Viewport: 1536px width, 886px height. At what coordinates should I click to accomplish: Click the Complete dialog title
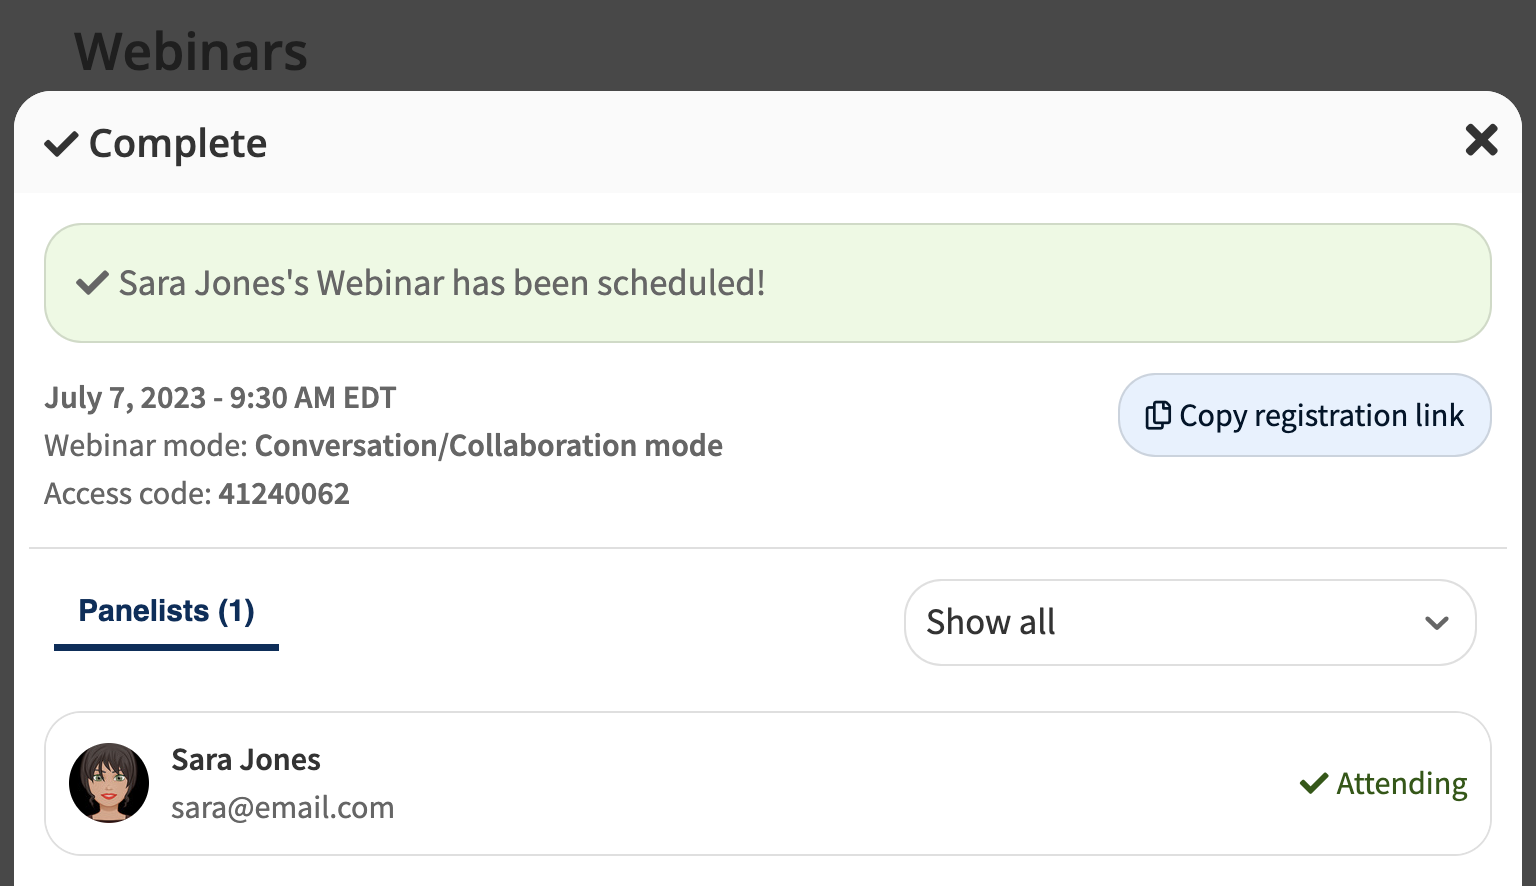pyautogui.click(x=178, y=144)
